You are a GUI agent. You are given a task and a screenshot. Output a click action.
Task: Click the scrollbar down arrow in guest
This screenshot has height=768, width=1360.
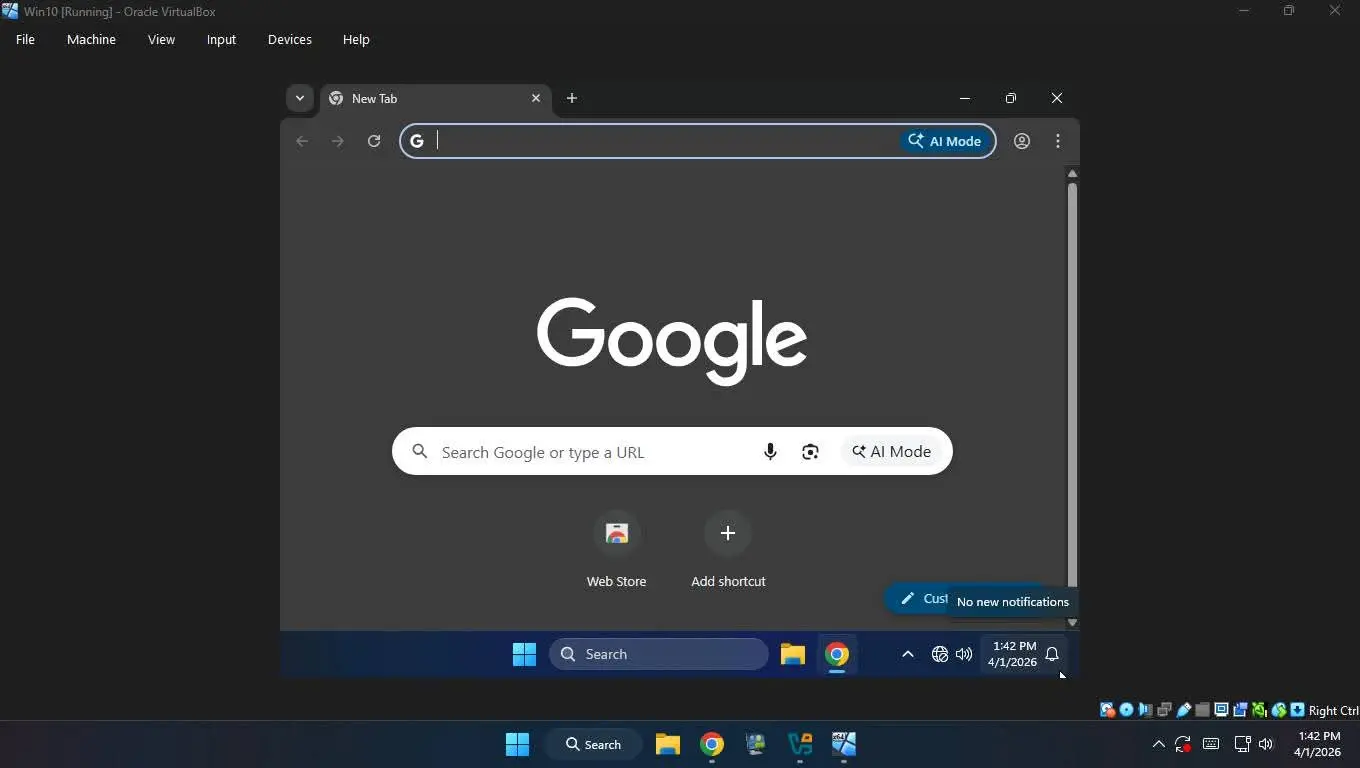coord(1072,622)
